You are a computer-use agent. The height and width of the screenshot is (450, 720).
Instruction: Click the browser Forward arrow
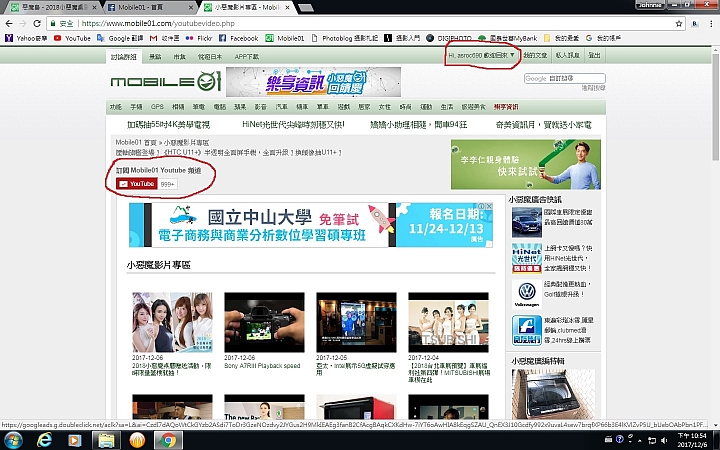tap(23, 23)
